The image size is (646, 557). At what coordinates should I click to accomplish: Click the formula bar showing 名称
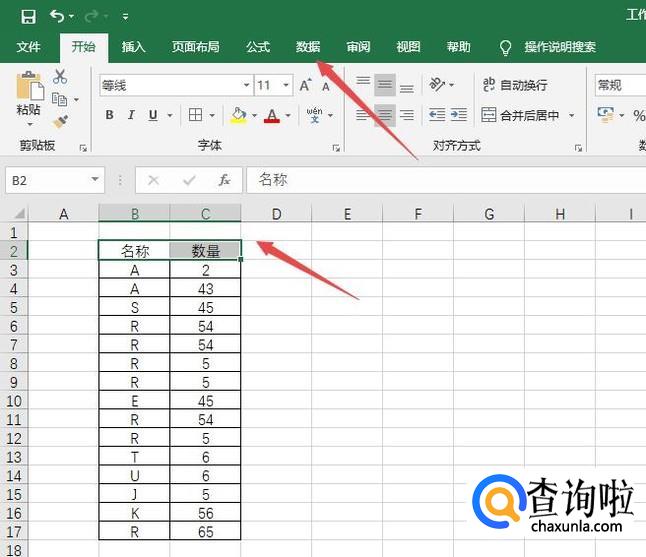pyautogui.click(x=446, y=180)
